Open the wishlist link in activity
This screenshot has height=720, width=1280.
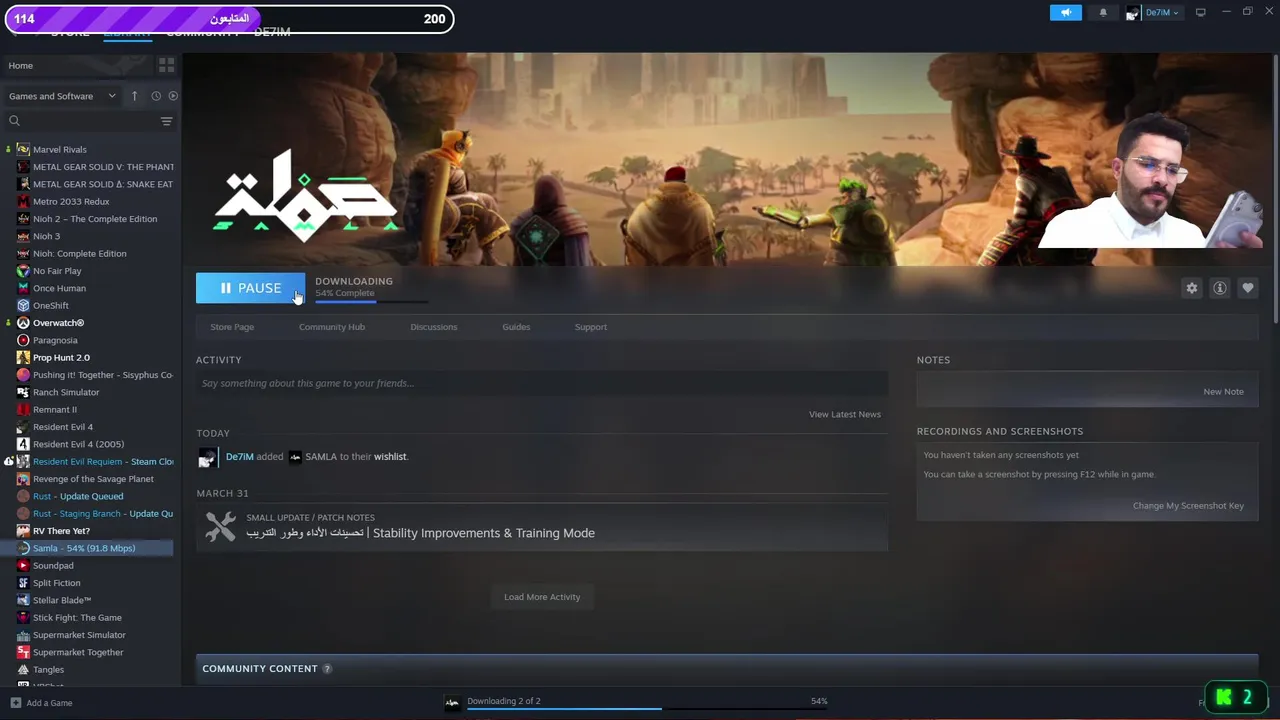point(390,456)
